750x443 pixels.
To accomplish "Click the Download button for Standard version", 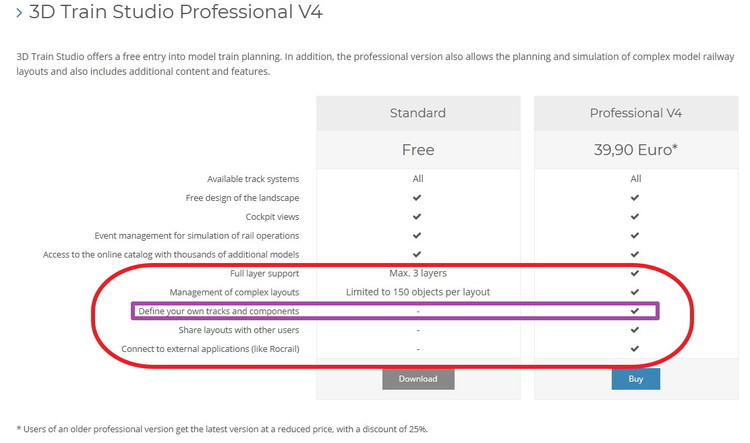I will 418,379.
